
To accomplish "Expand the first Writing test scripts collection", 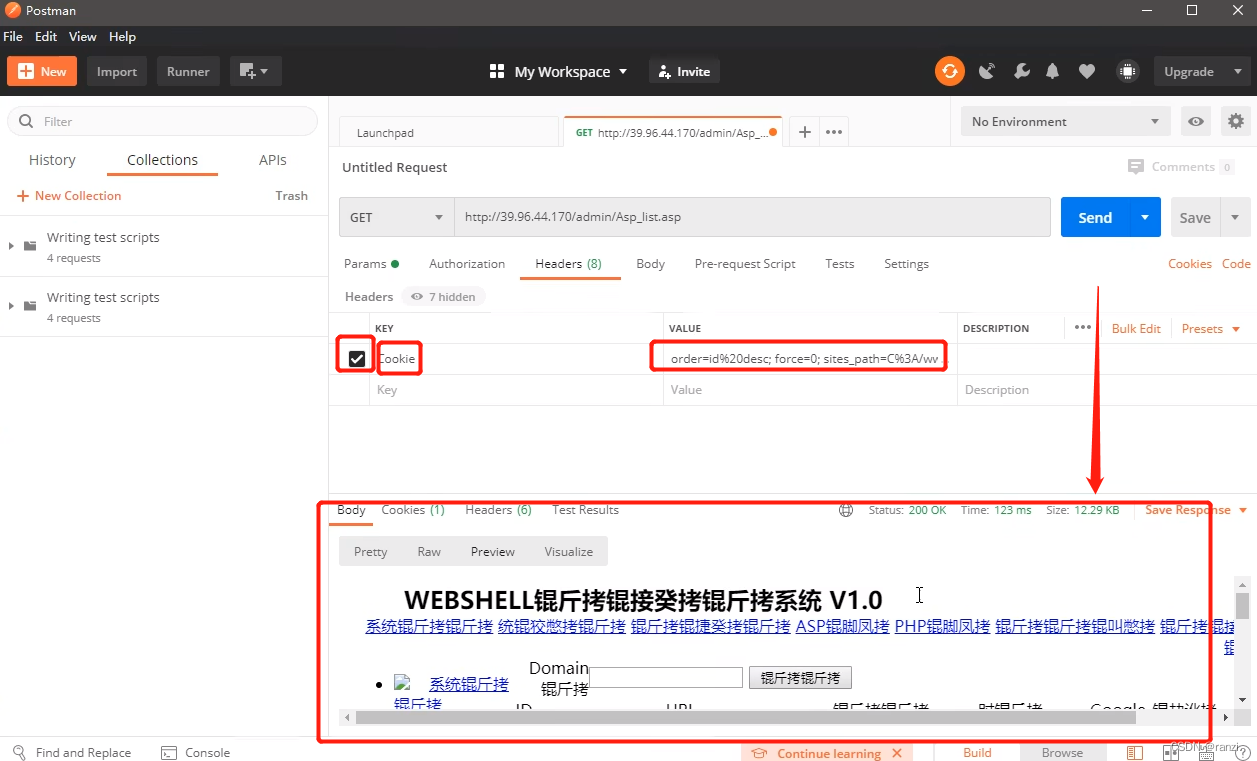I will click(x=11, y=246).
